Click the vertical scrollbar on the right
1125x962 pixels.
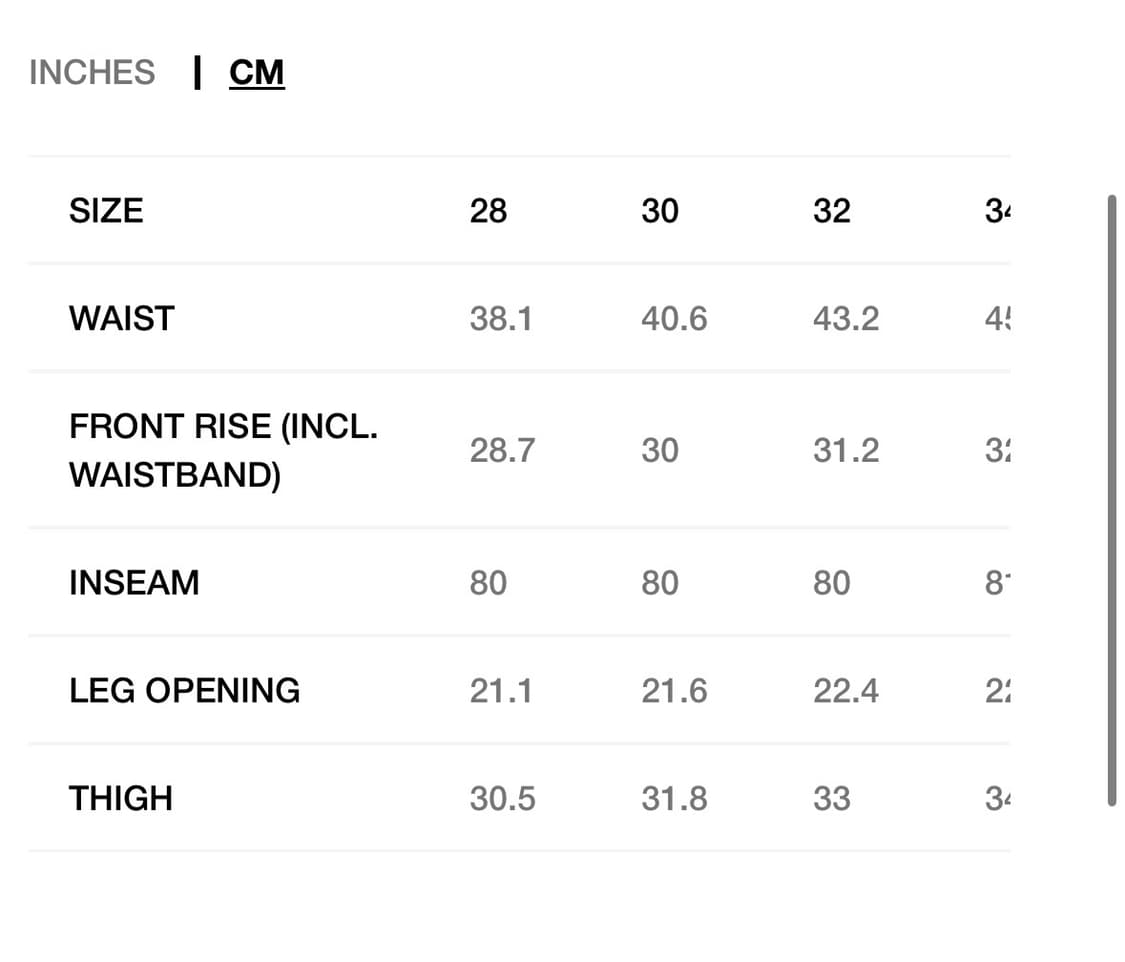pos(1111,500)
